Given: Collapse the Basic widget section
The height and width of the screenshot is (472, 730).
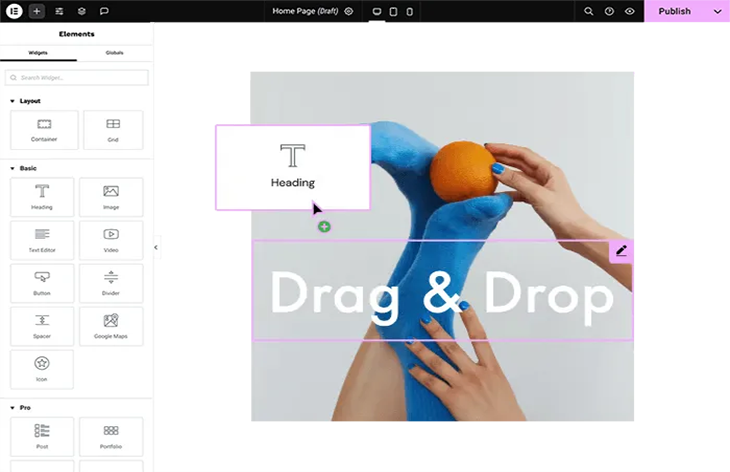Looking at the screenshot, I should [12, 168].
